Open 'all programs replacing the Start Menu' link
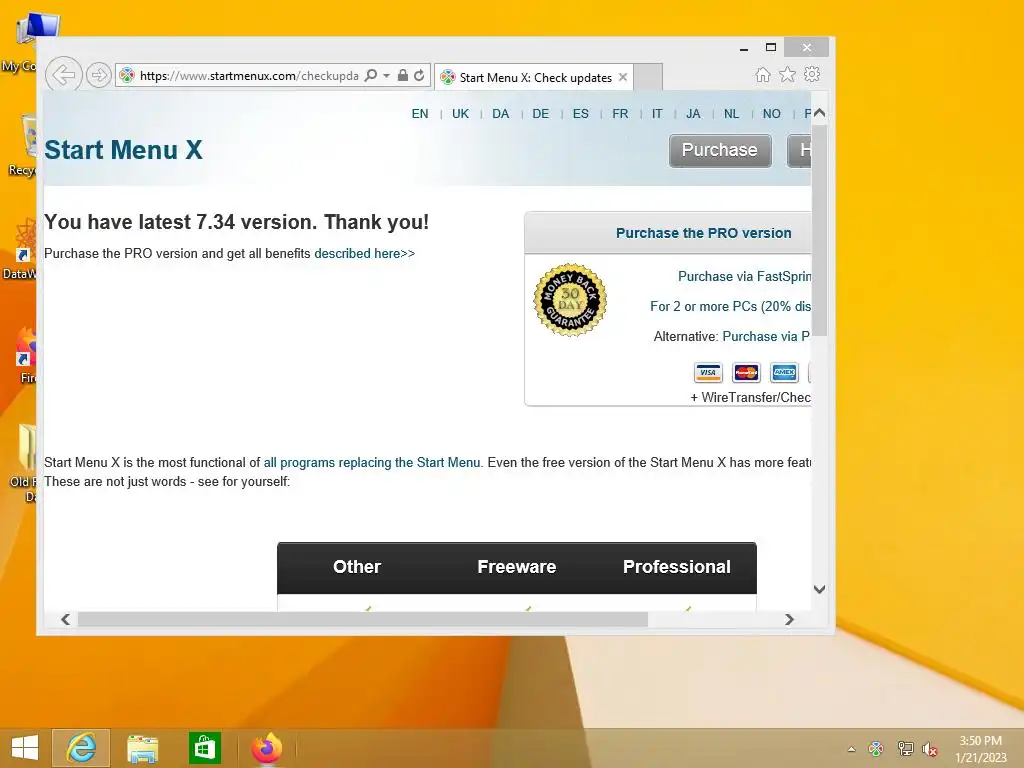Image resolution: width=1024 pixels, height=768 pixels. (372, 462)
